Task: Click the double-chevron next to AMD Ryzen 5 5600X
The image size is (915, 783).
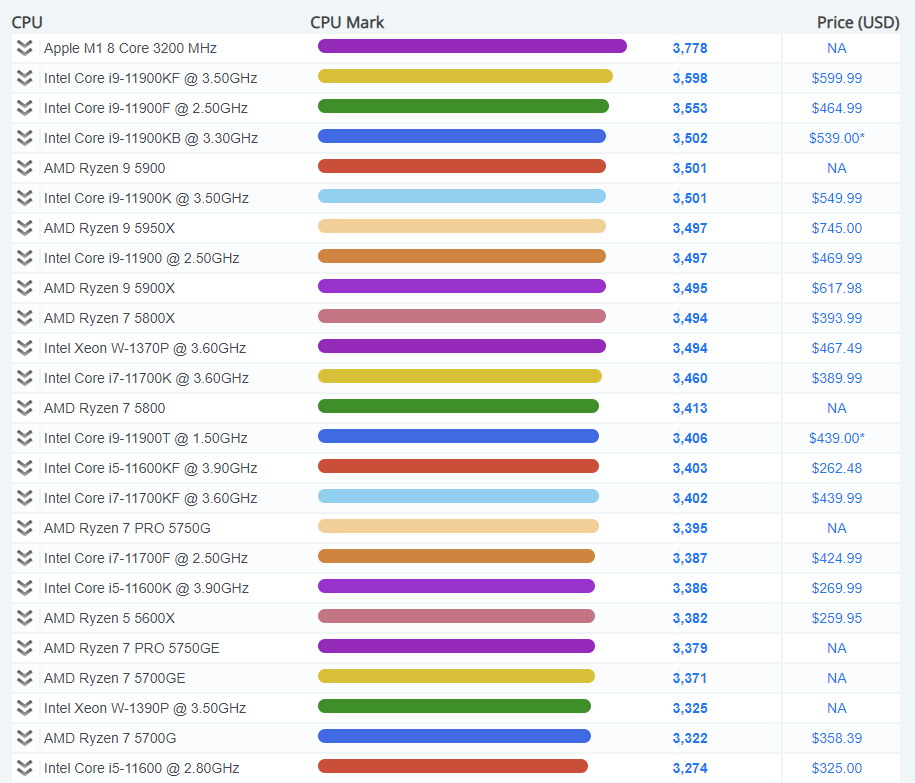Action: pyautogui.click(x=25, y=618)
